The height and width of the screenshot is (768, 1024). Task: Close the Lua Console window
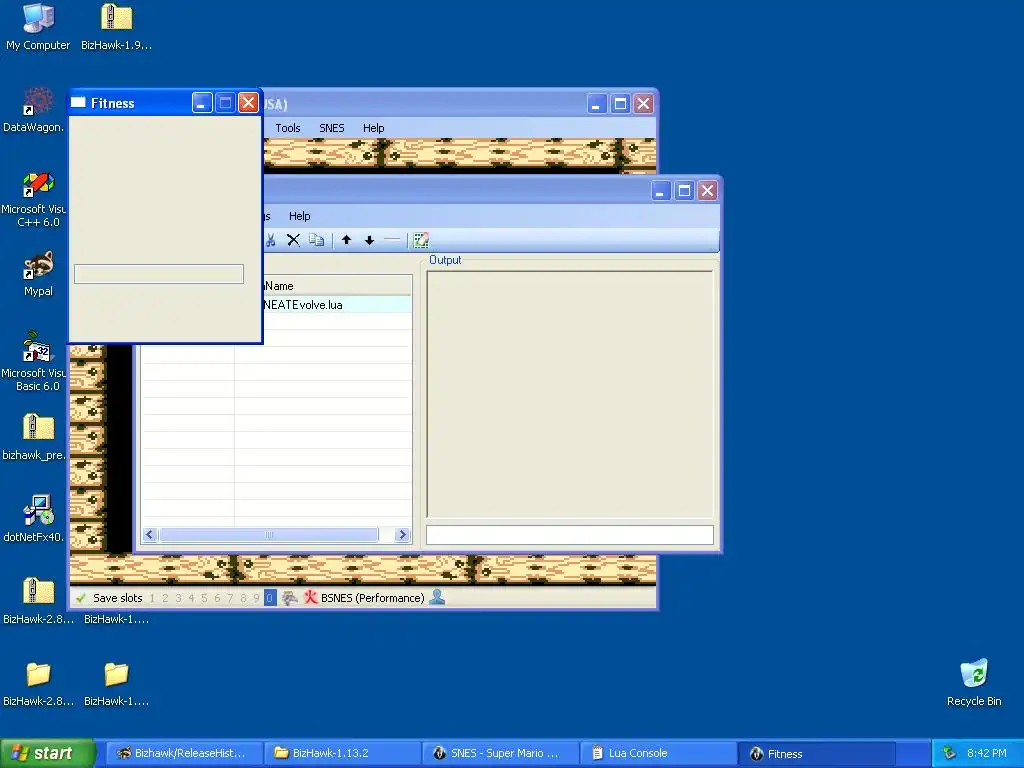[707, 191]
